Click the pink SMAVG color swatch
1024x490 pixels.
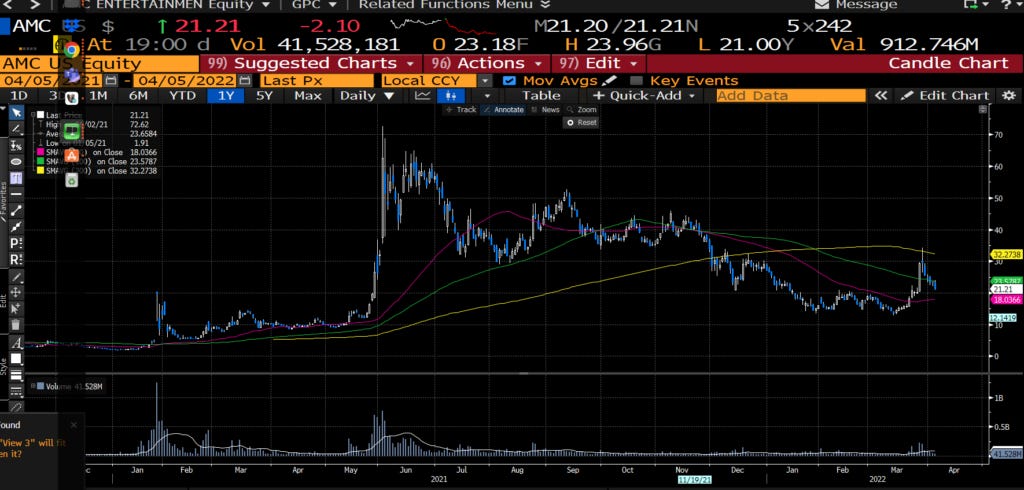(40, 152)
